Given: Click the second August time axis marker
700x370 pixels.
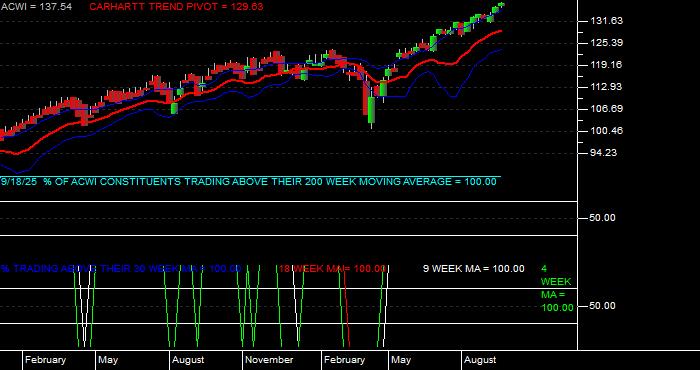Looking at the screenshot, I should (480, 360).
